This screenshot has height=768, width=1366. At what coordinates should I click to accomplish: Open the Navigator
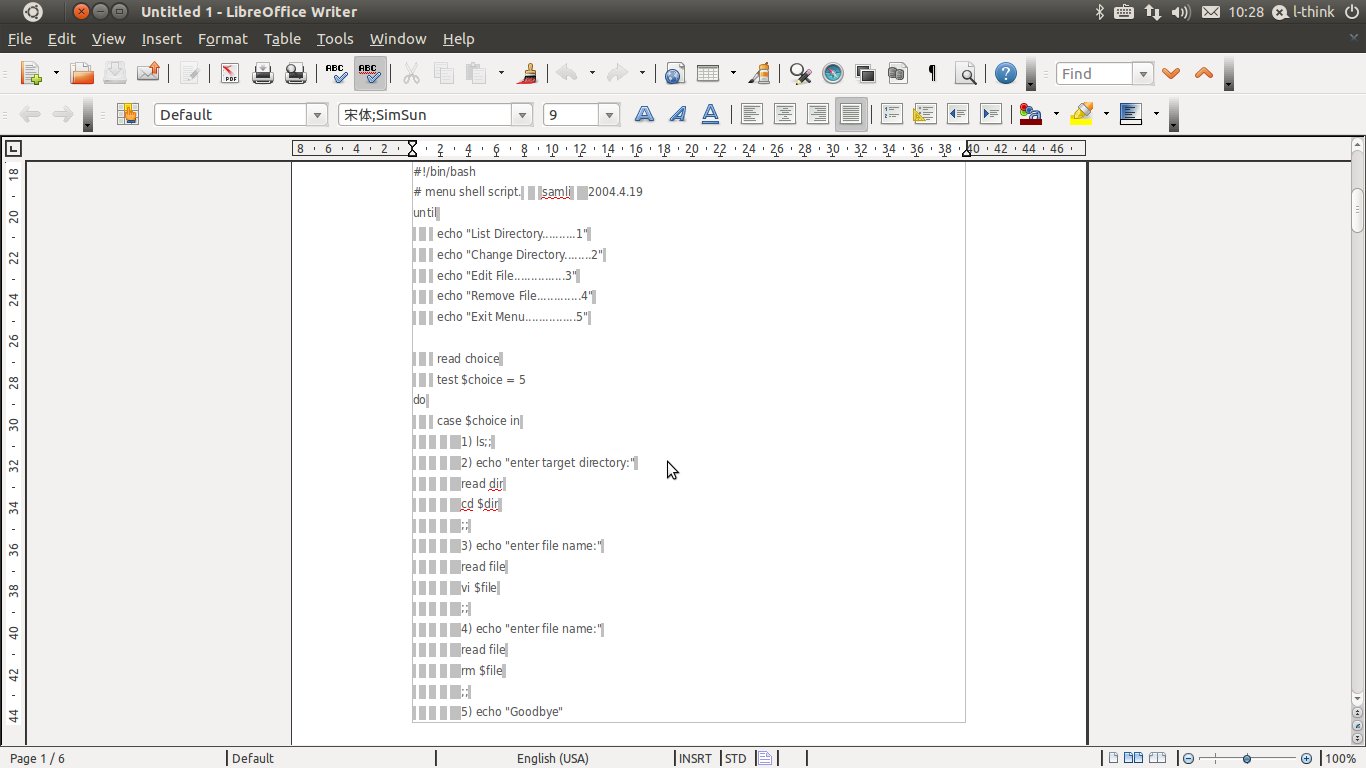[x=833, y=73]
